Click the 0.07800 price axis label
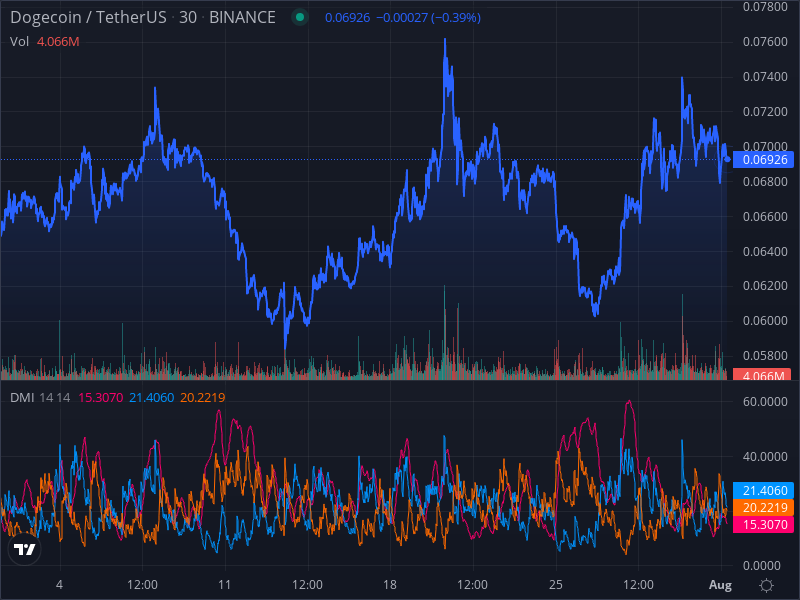 [765, 7]
